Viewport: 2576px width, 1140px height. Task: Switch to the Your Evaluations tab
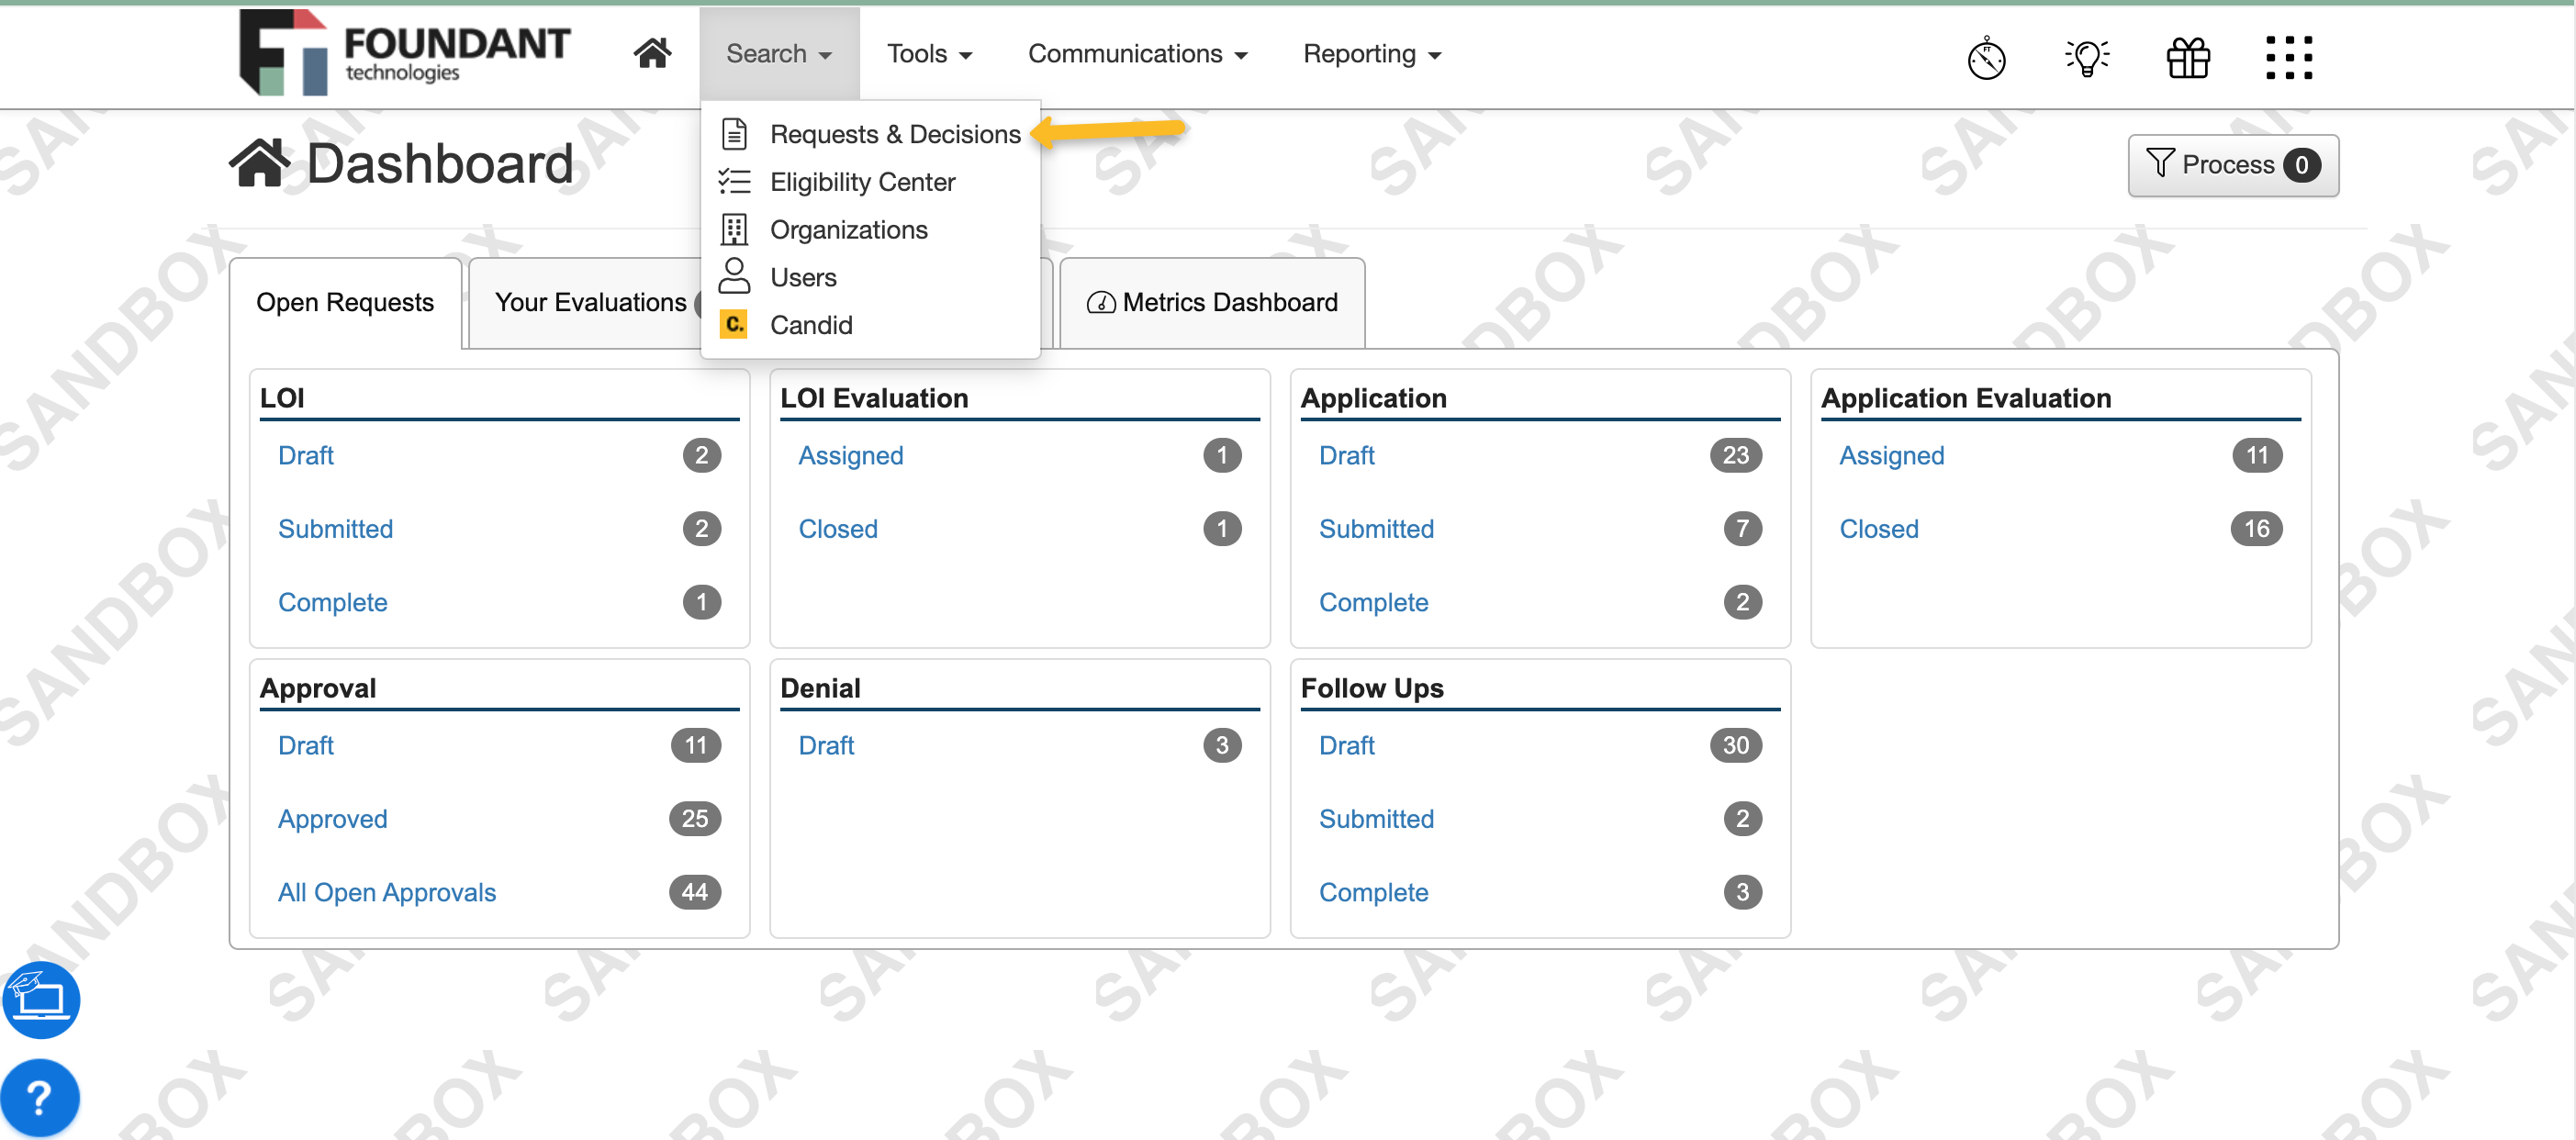[589, 302]
